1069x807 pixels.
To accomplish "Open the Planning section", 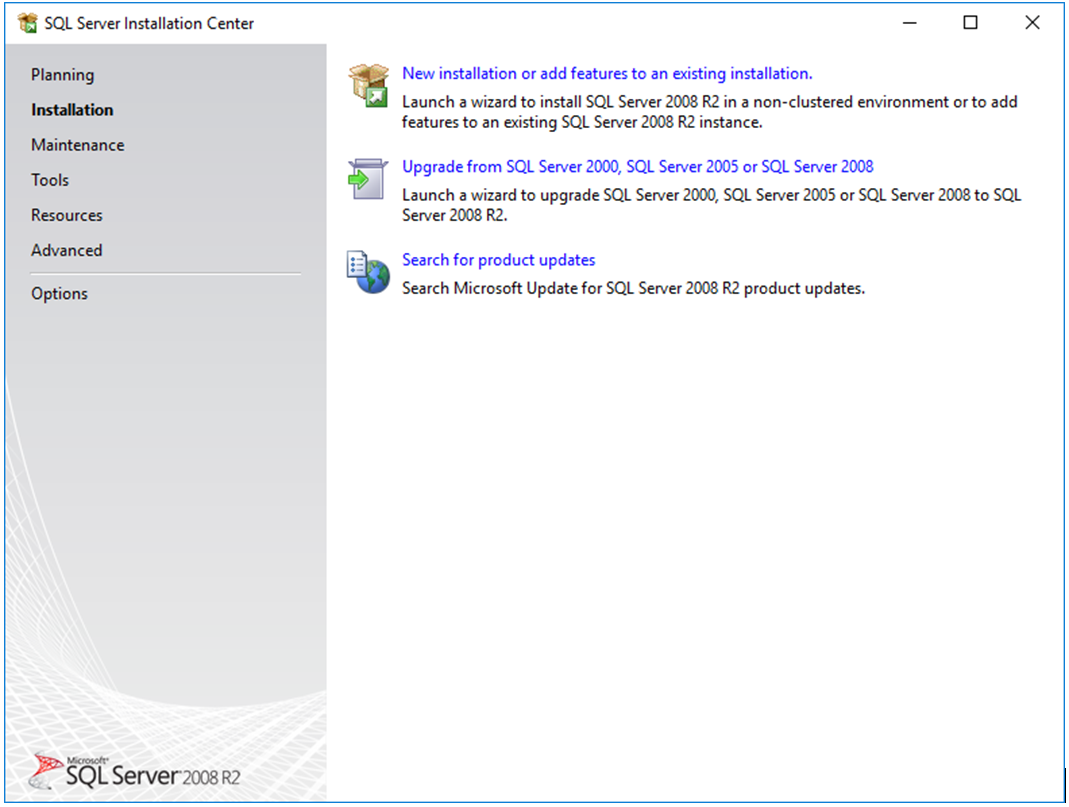I will [x=63, y=75].
